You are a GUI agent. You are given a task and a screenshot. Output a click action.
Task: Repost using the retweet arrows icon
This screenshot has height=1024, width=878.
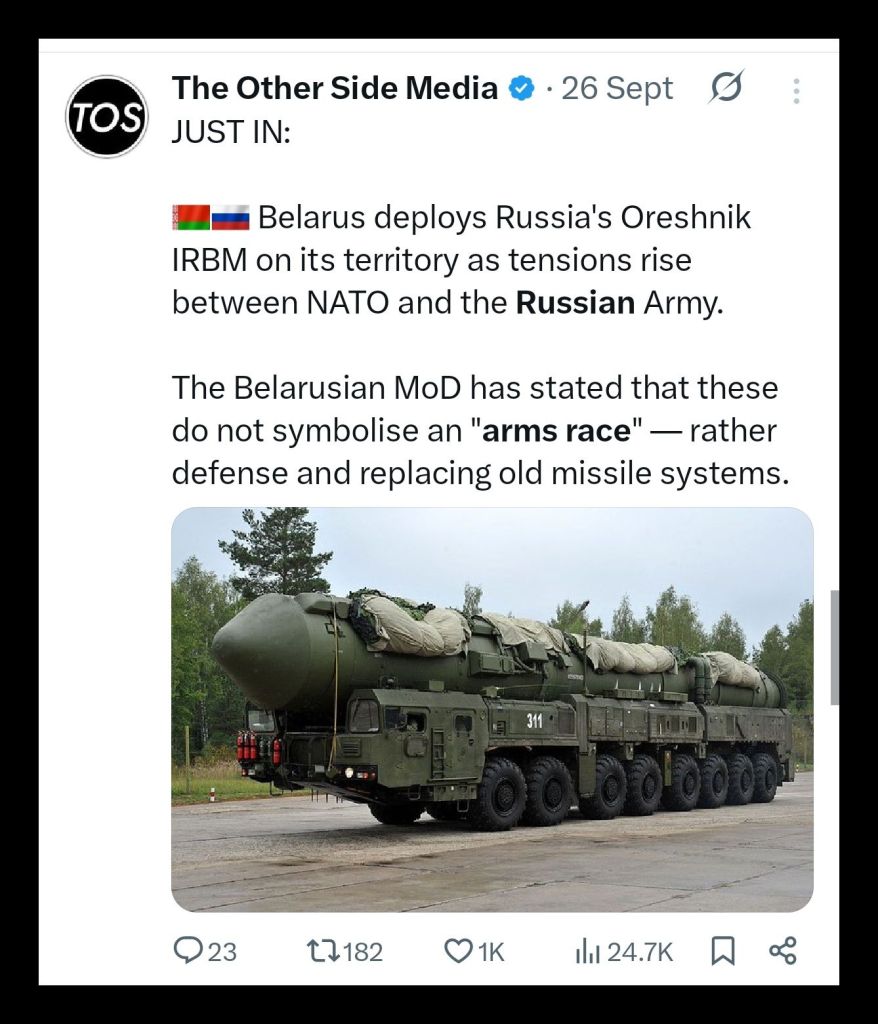coord(323,950)
